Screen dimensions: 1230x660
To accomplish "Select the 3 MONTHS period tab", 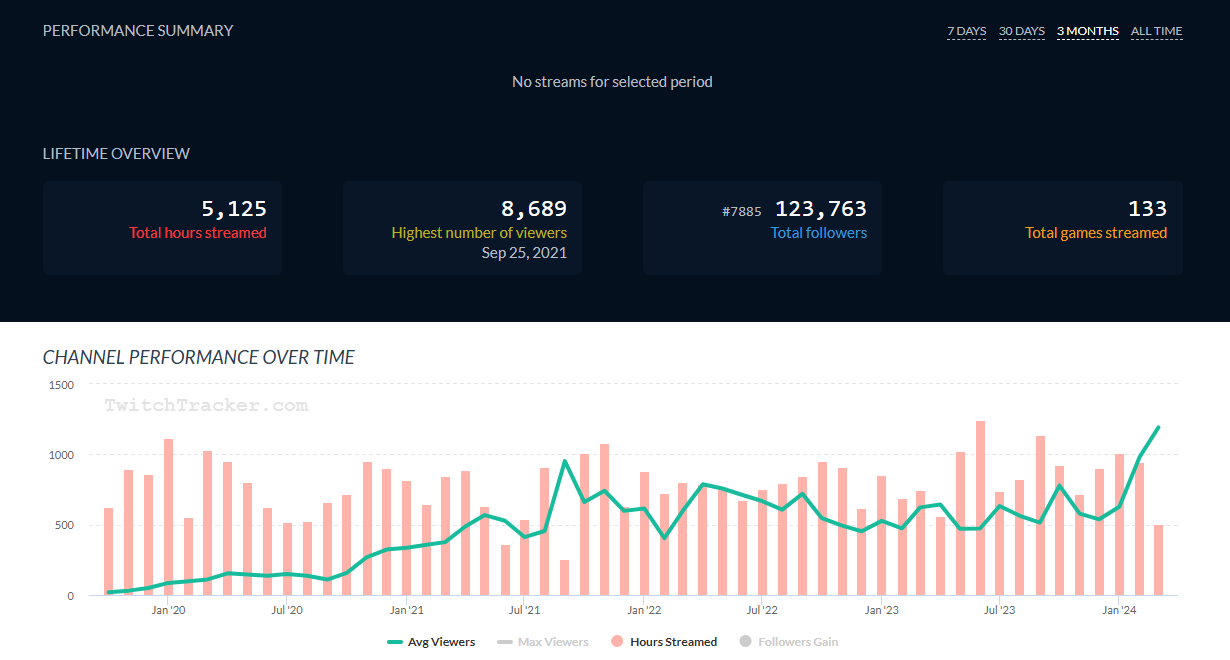I will pyautogui.click(x=1088, y=31).
